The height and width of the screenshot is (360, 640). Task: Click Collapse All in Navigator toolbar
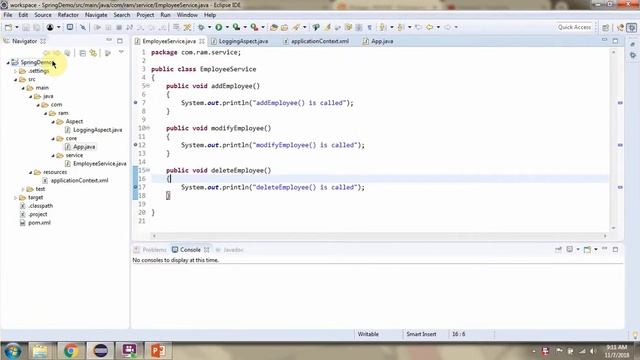(x=82, y=53)
